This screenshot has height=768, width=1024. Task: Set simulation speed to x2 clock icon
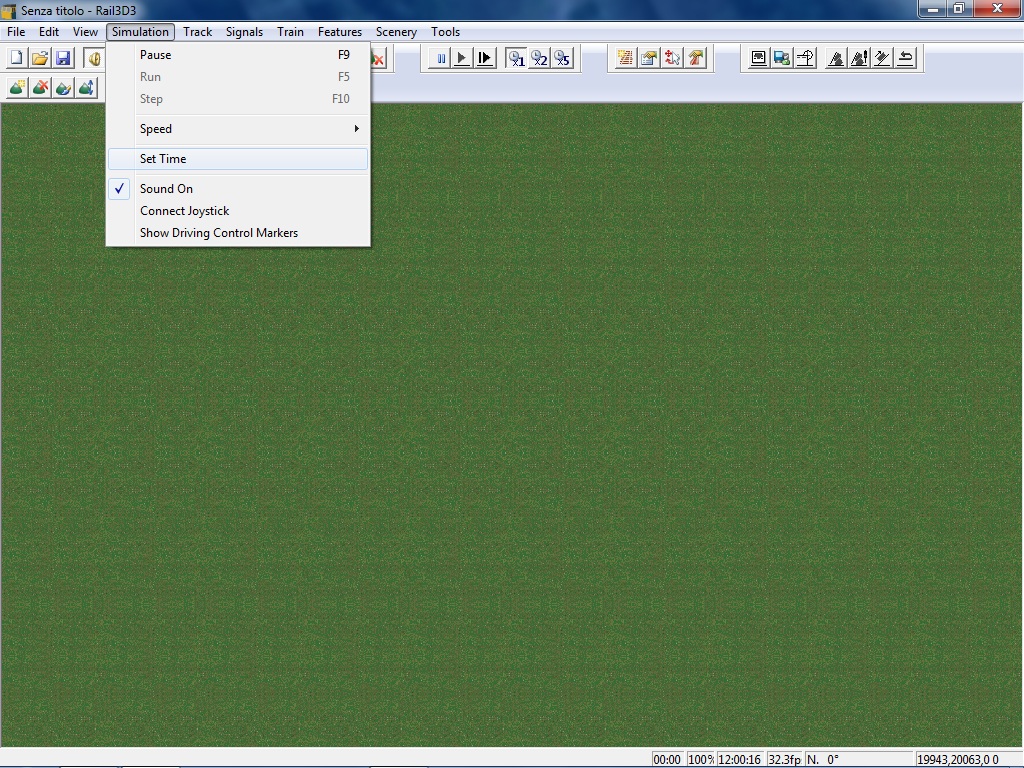(539, 58)
